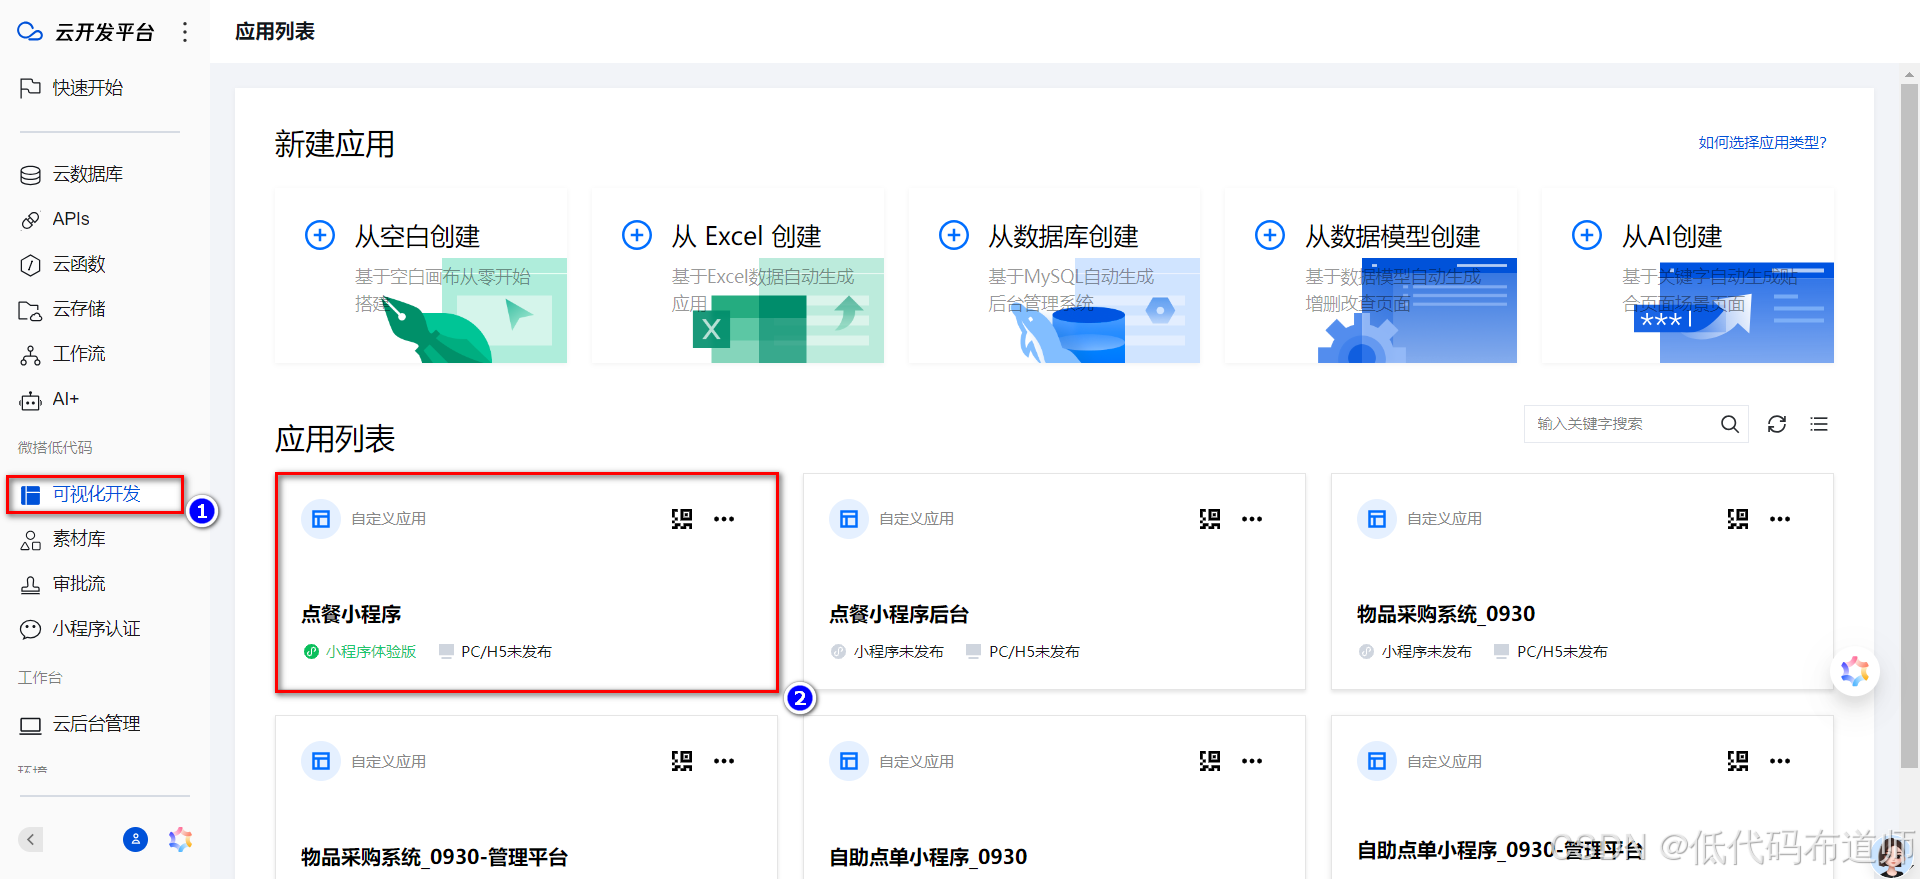The image size is (1920, 879).
Task: Open more options for 点餐小程序
Action: [724, 519]
